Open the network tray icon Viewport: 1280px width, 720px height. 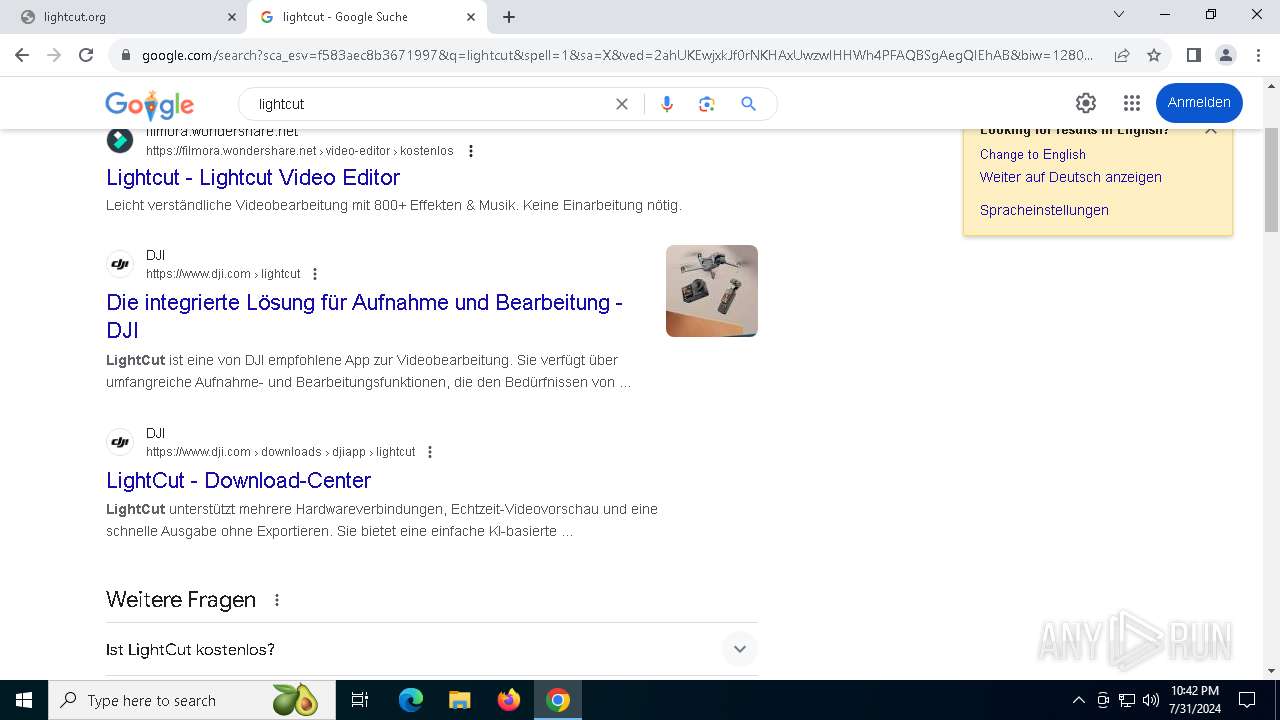[x=1127, y=700]
